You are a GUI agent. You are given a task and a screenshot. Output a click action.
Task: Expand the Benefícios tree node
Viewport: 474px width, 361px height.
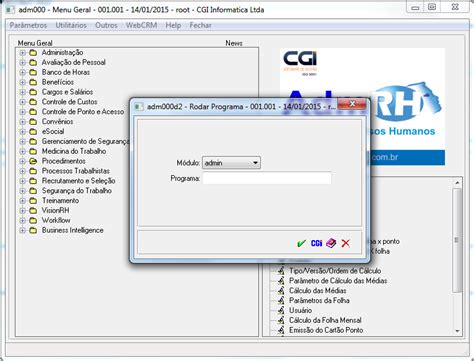coord(22,82)
